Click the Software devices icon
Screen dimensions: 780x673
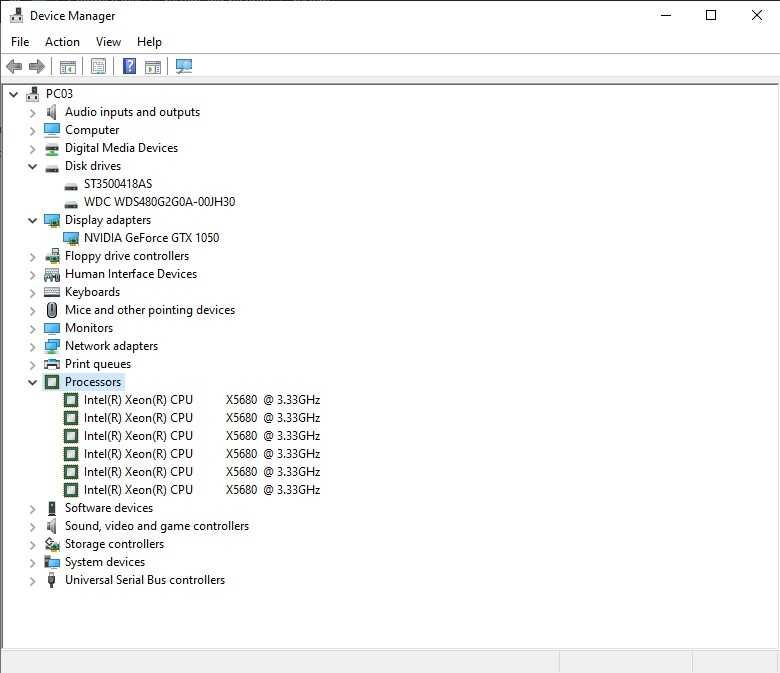52,508
